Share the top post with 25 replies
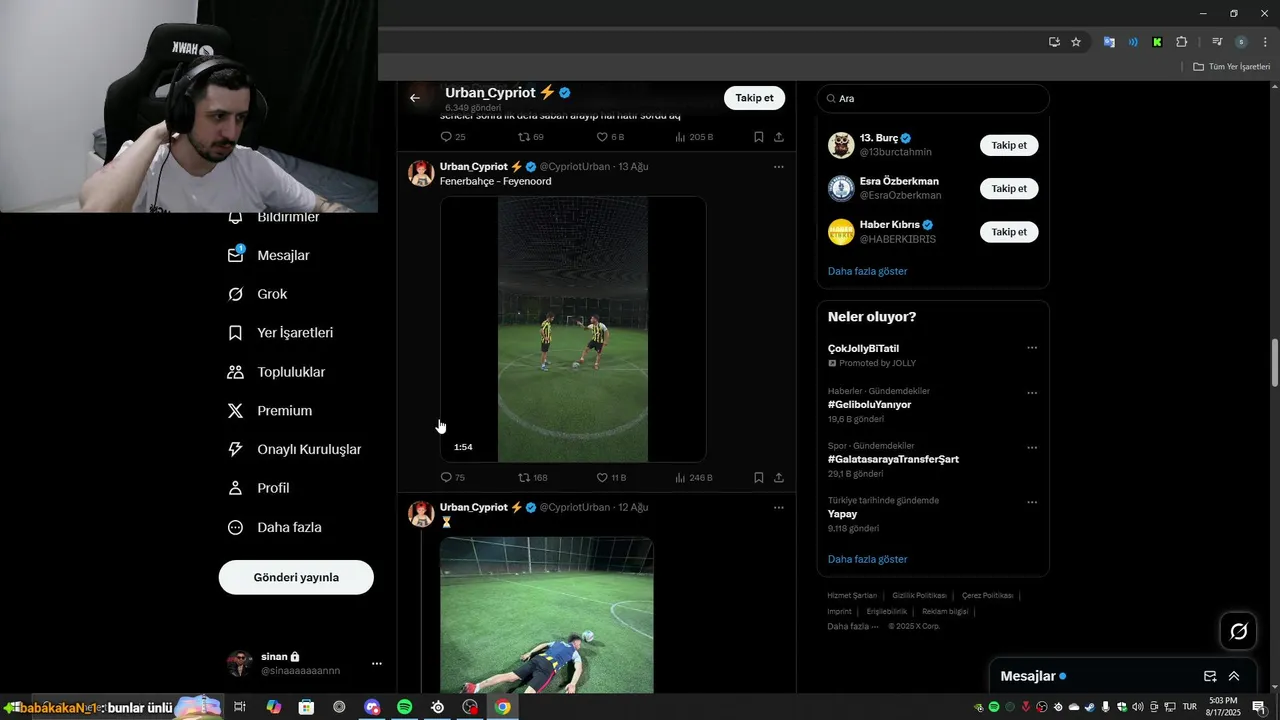 (779, 137)
